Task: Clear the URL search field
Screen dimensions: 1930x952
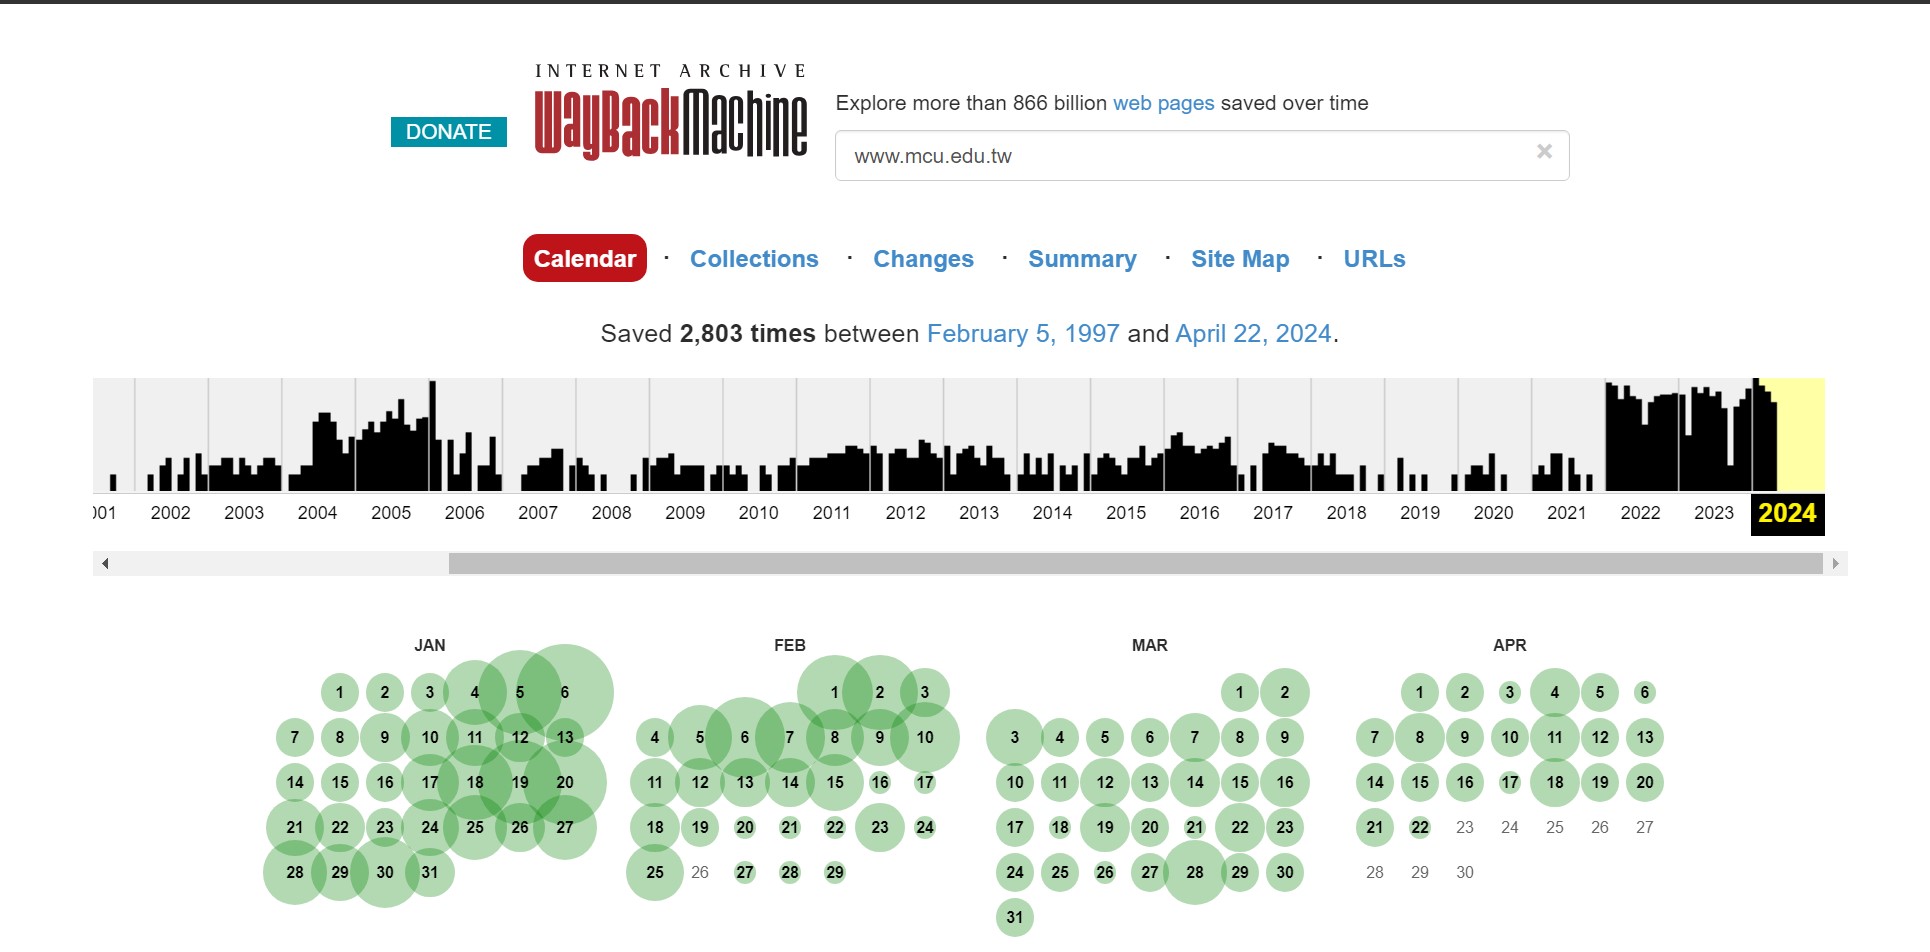Action: pos(1544,152)
